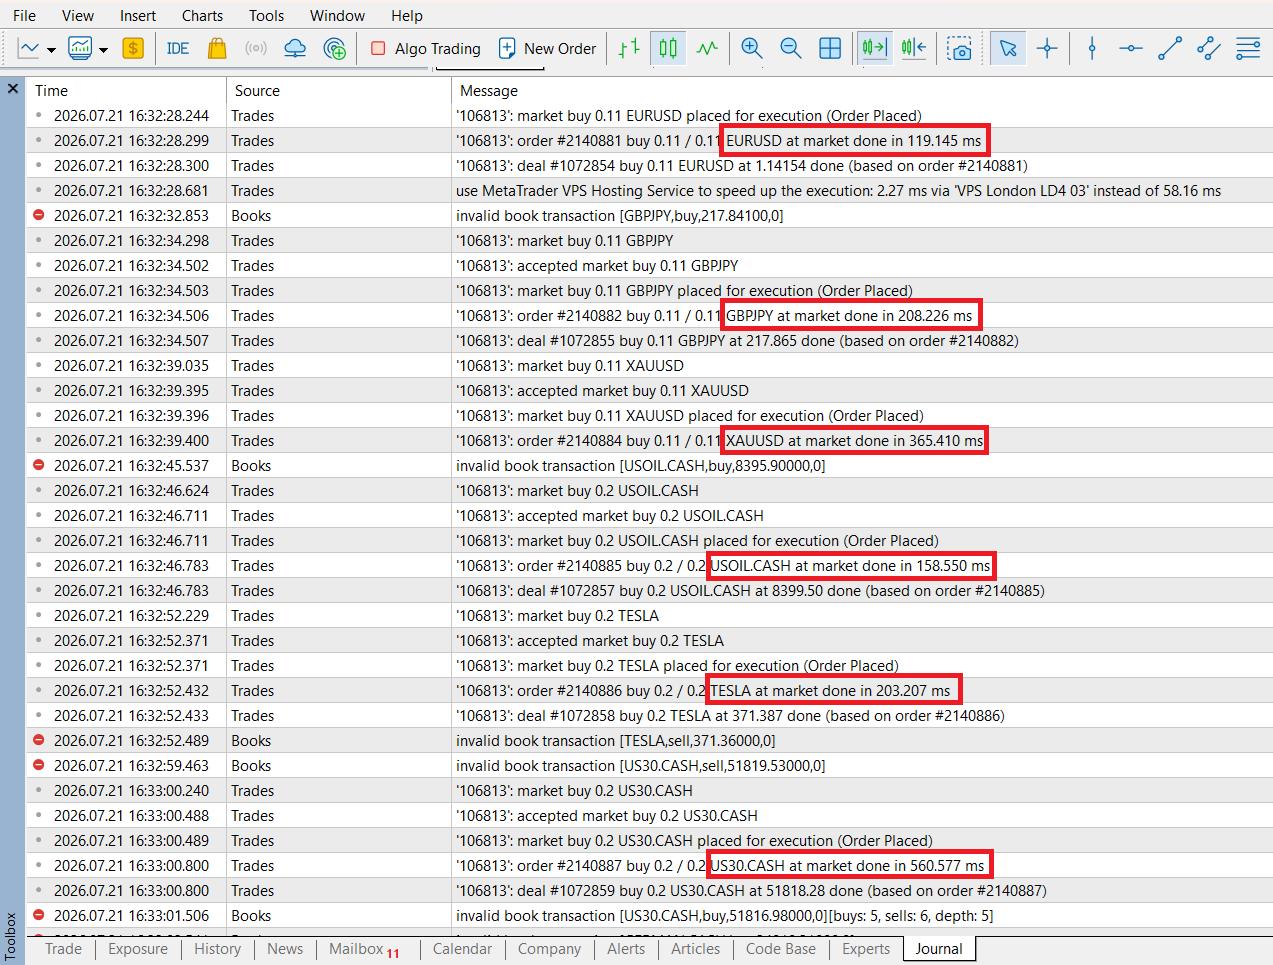
Task: Draw a vertical line object
Action: click(x=1092, y=48)
